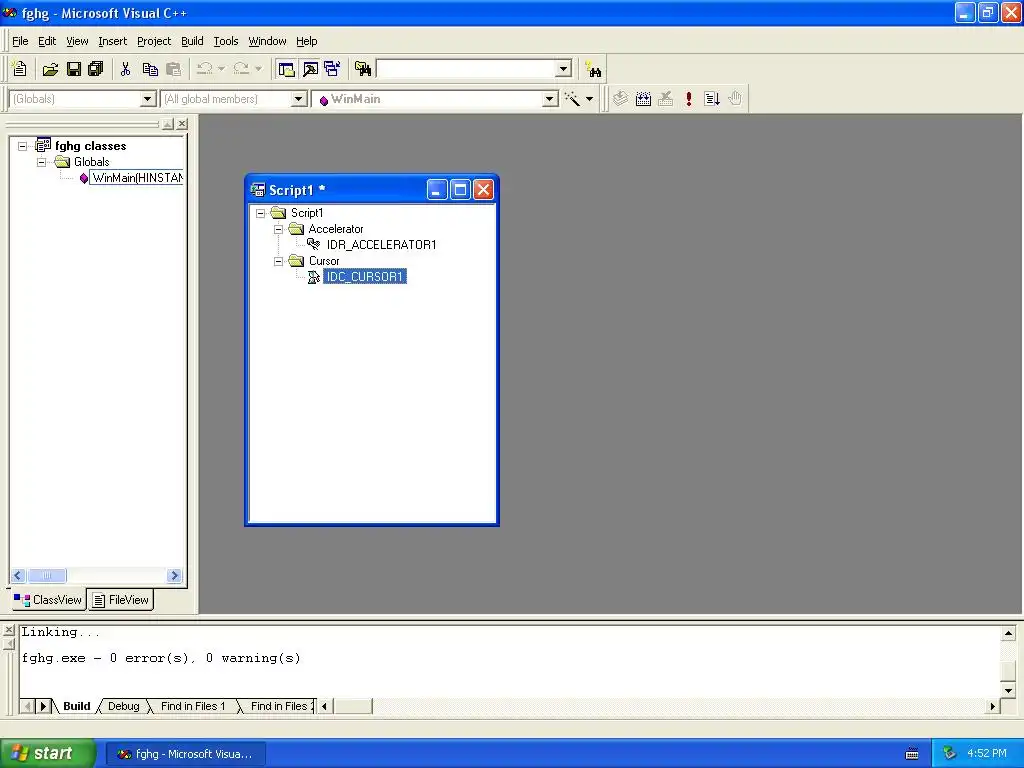The image size is (1024, 768).
Task: Open the (Globals) class dropdown
Action: coord(148,99)
